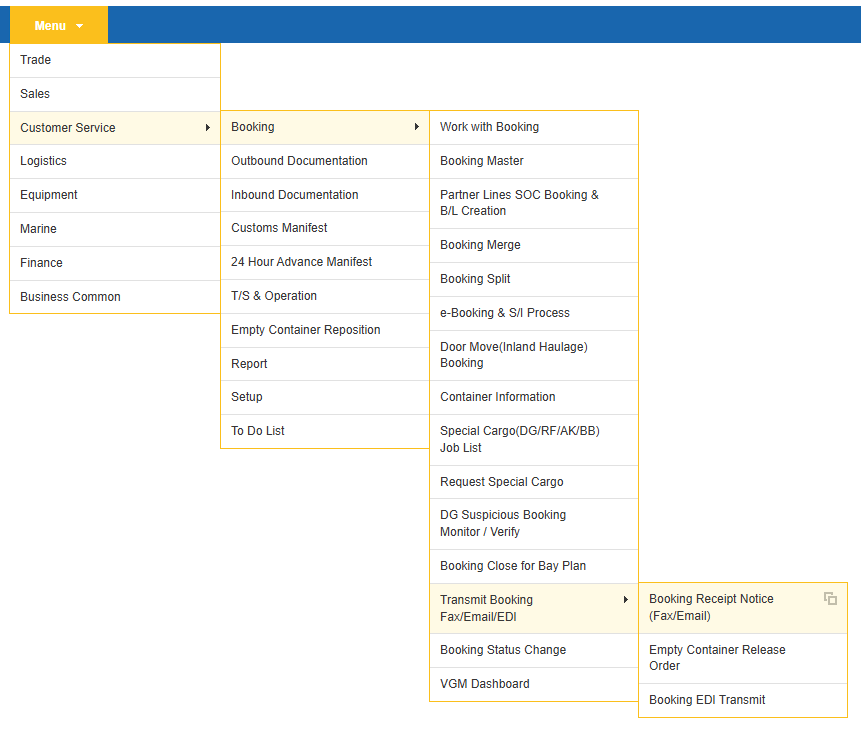Click Booking label in Customer Service submenu
Viewport: 861px width, 732px height.
pyautogui.click(x=253, y=127)
